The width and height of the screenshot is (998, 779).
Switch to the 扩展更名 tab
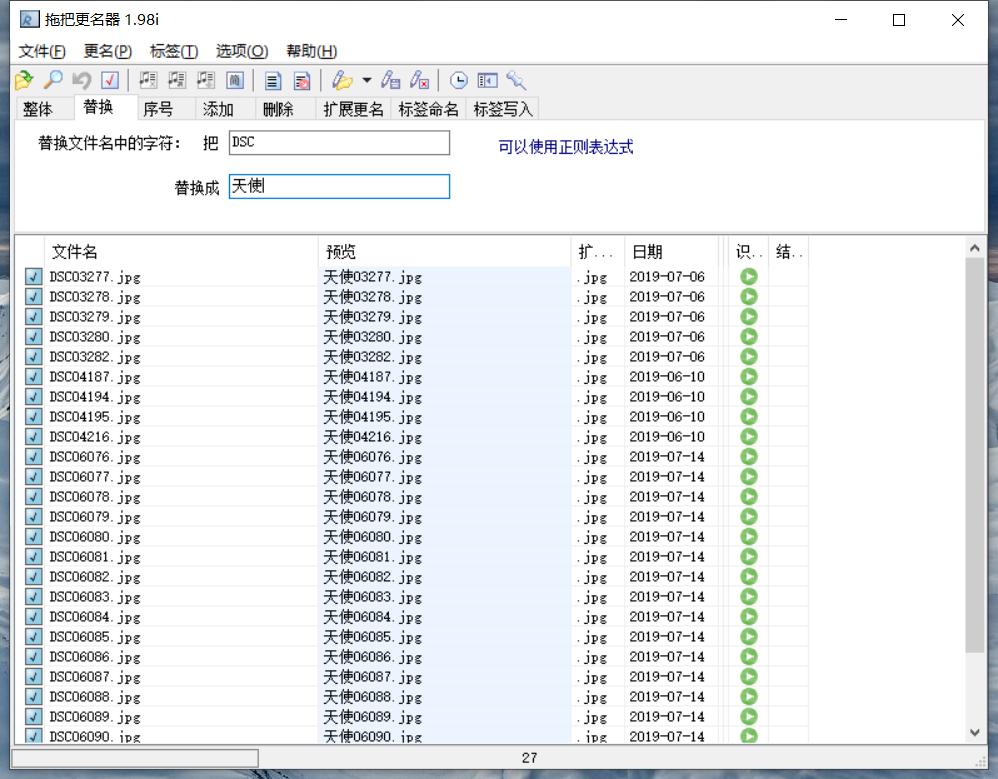point(351,108)
